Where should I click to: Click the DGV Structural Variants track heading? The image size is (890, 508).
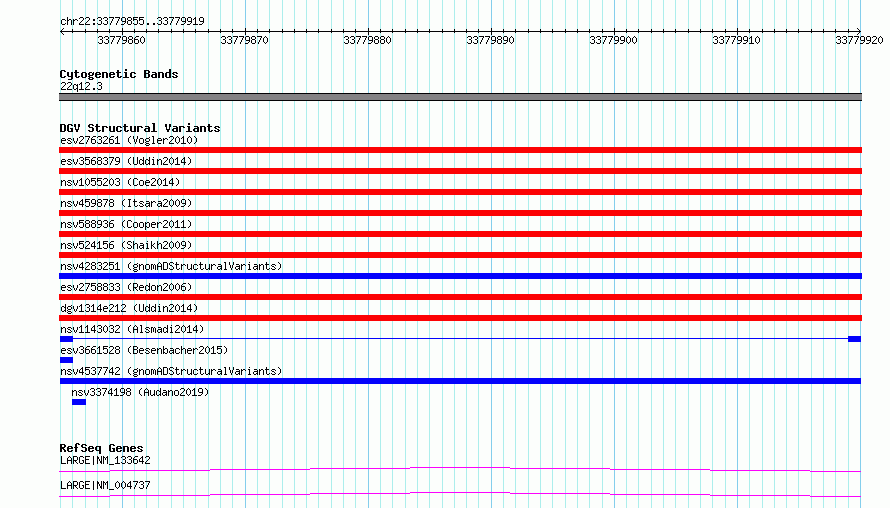pos(140,128)
